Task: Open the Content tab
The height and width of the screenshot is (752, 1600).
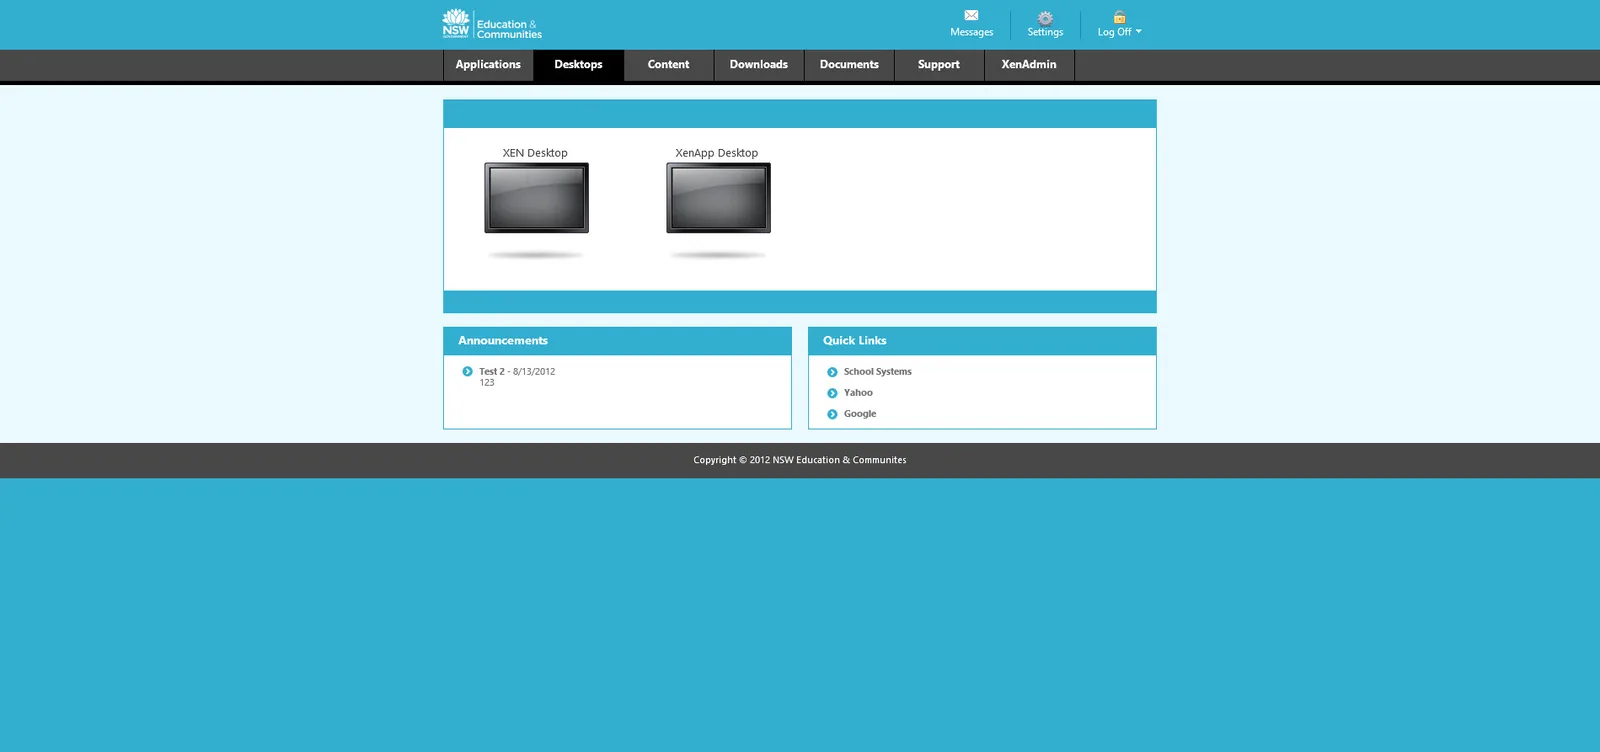Action: pos(668,65)
